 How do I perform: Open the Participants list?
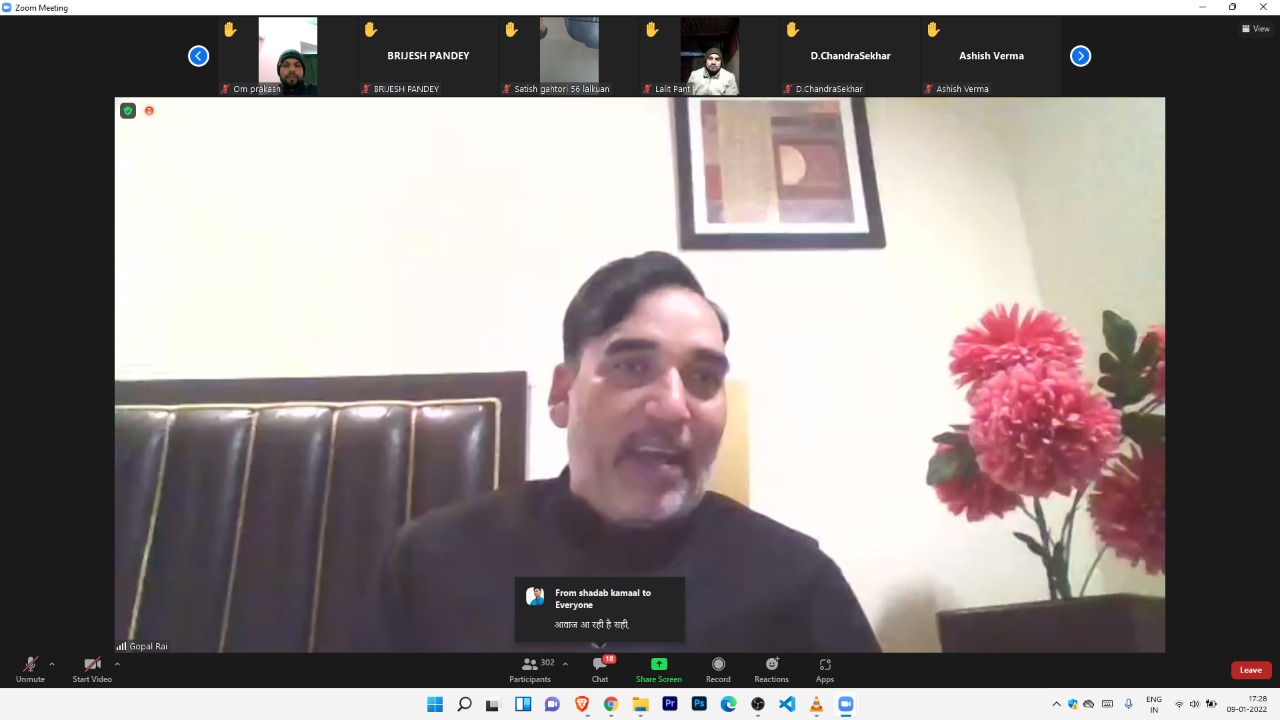point(530,668)
